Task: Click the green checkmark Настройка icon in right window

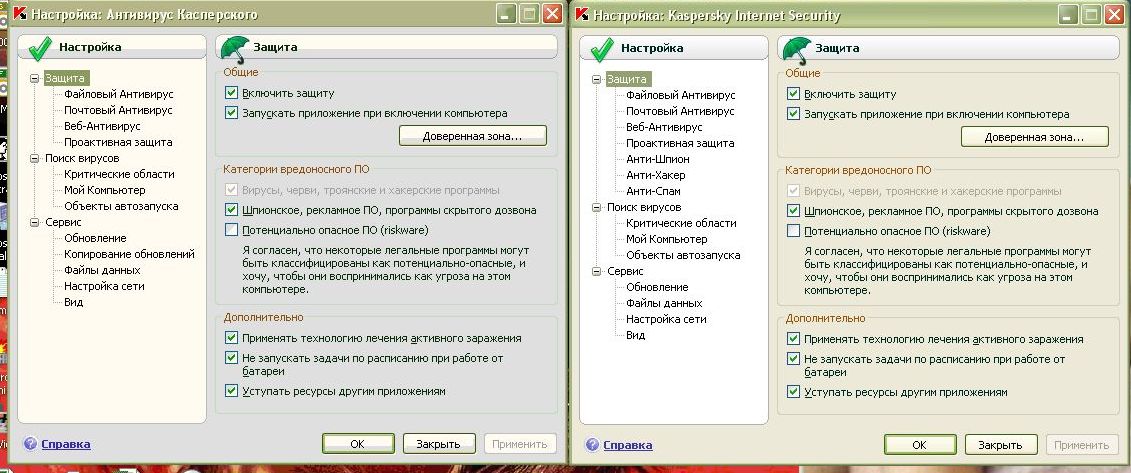Action: click(601, 48)
